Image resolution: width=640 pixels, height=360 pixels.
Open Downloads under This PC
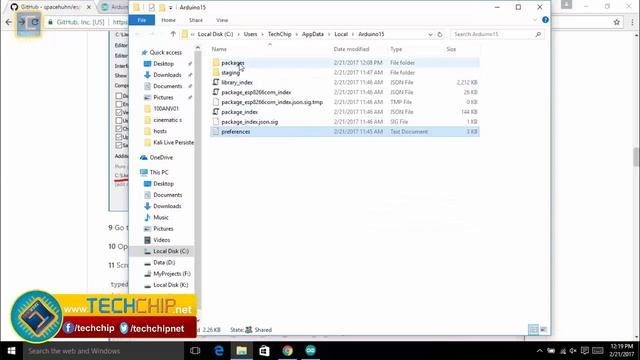(x=167, y=206)
